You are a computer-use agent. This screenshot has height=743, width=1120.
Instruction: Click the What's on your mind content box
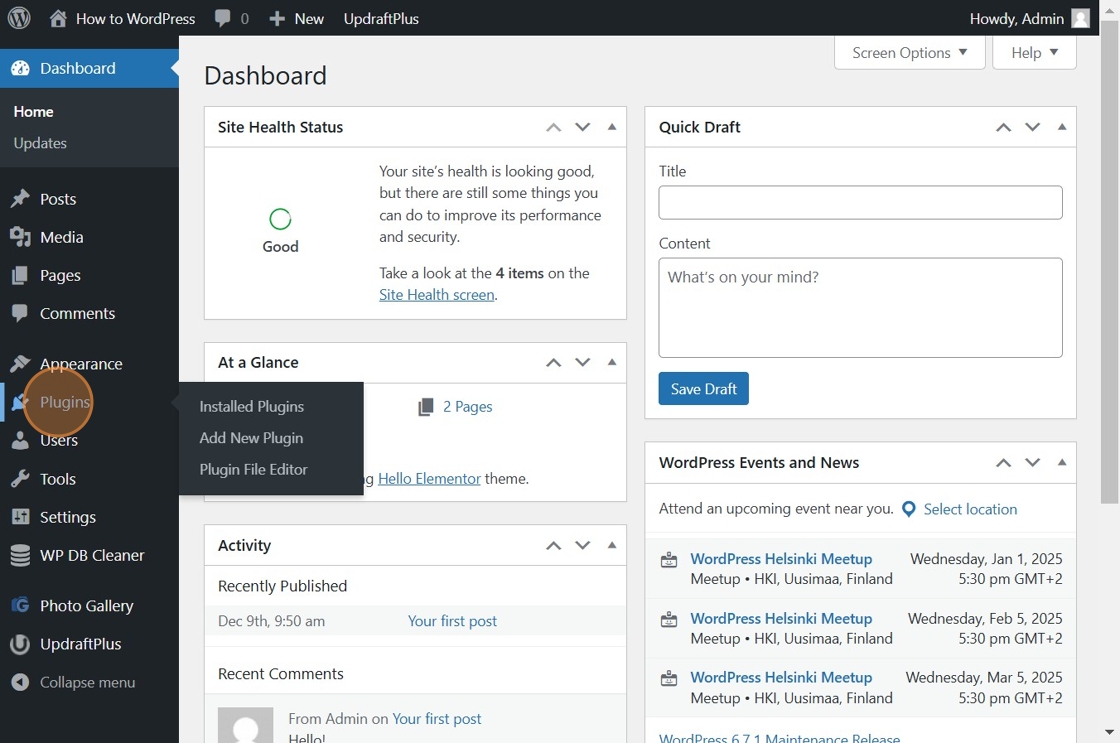(x=860, y=308)
